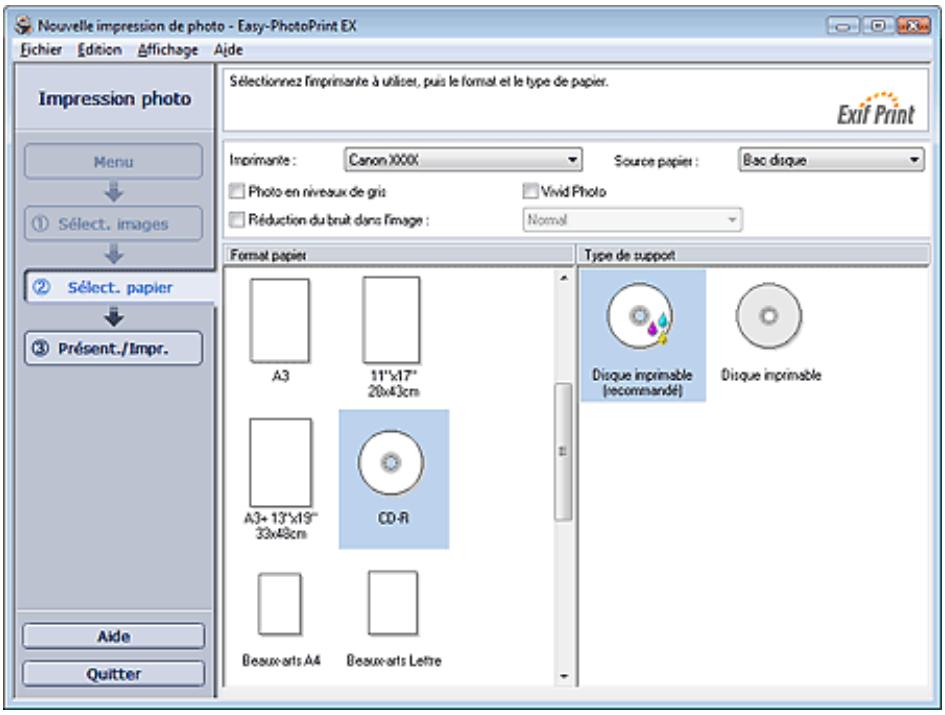Open the Affichage menu
The image size is (945, 715).
[168, 50]
